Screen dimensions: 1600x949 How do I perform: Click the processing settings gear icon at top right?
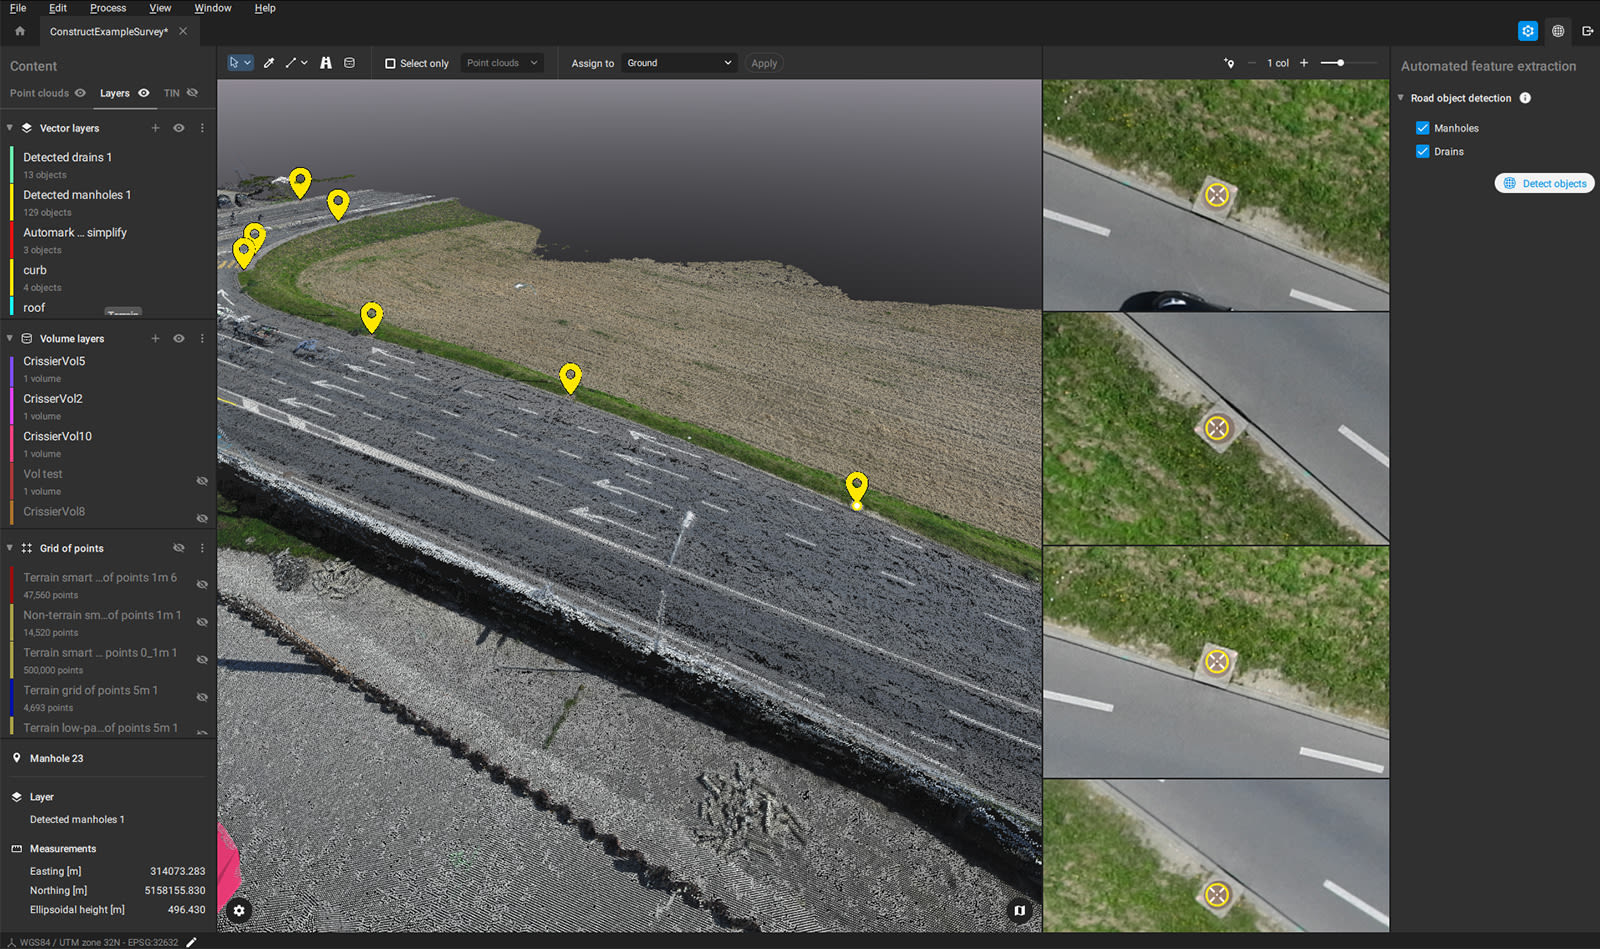[1528, 31]
